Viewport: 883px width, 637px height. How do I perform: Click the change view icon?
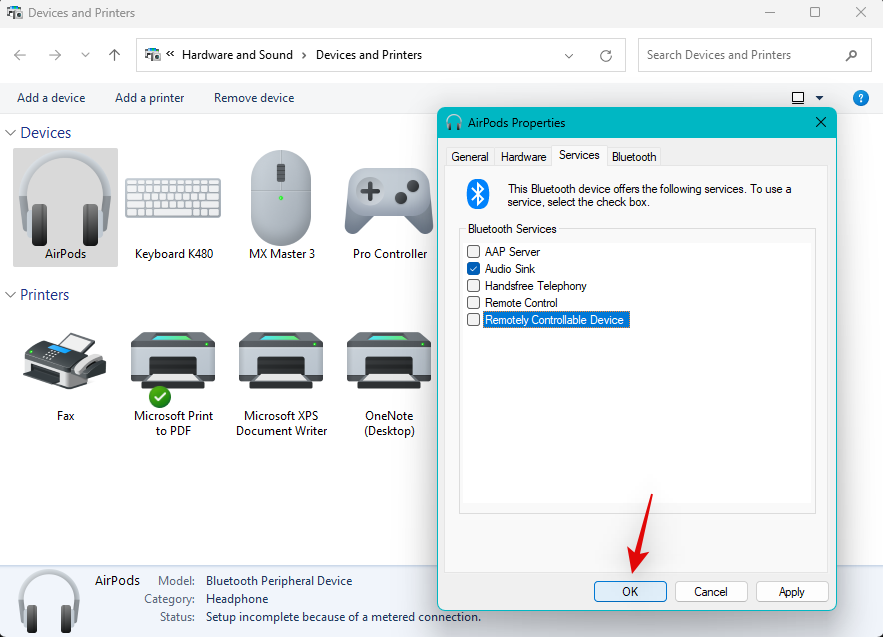tap(798, 98)
